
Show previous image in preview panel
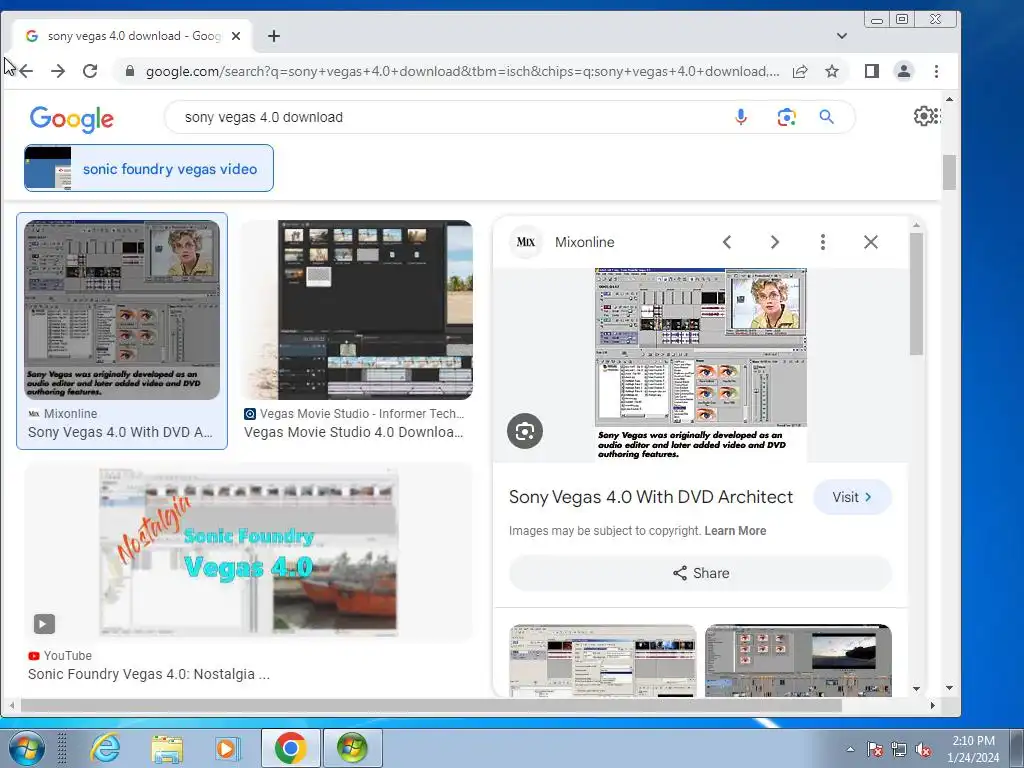pyautogui.click(x=727, y=242)
